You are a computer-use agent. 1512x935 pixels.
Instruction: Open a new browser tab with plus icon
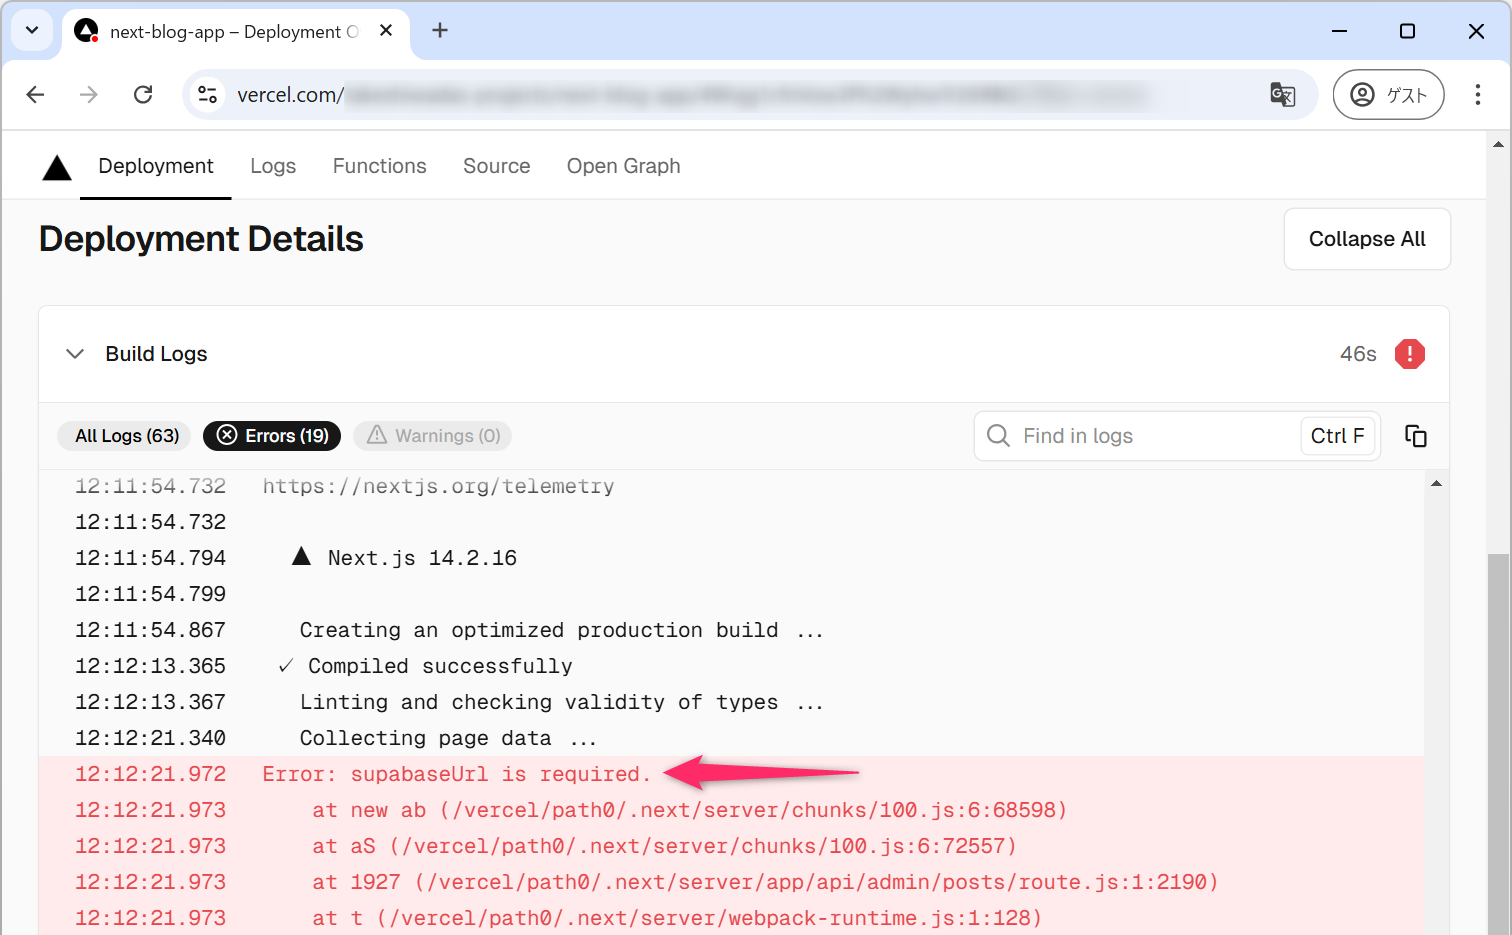point(440,31)
